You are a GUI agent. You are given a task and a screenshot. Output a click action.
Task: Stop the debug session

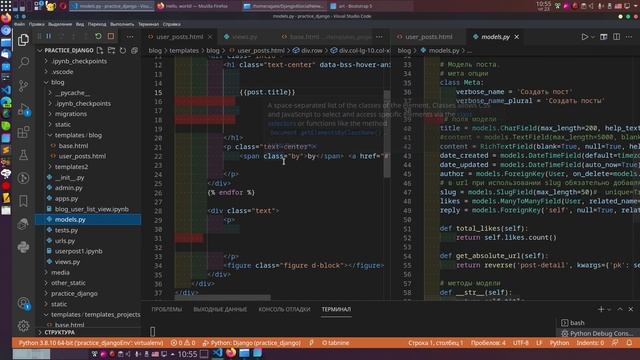click(x=111, y=36)
